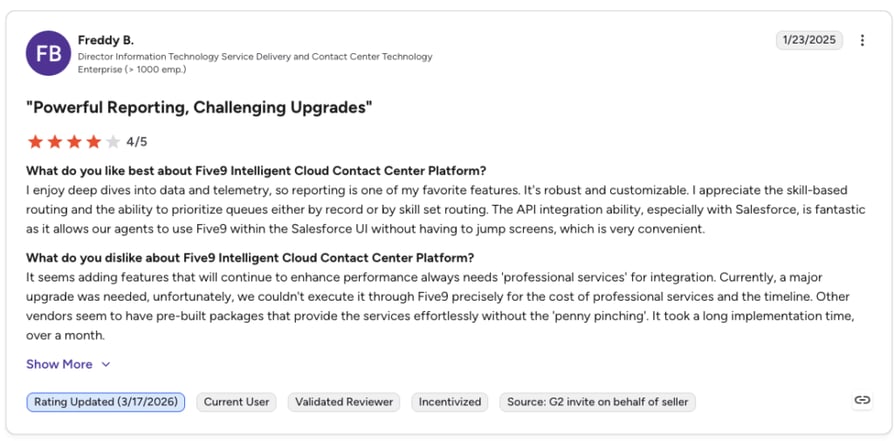Click the first rating star

click(35, 141)
